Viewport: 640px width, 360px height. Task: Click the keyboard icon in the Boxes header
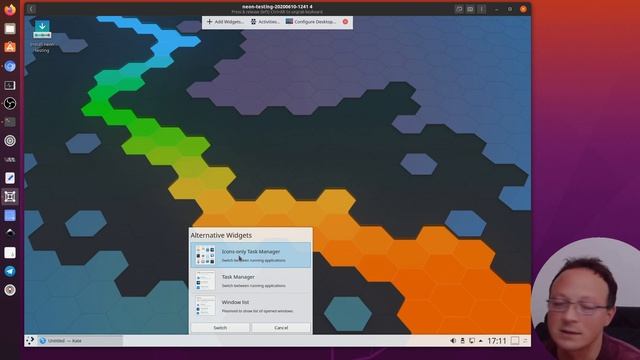point(470,9)
